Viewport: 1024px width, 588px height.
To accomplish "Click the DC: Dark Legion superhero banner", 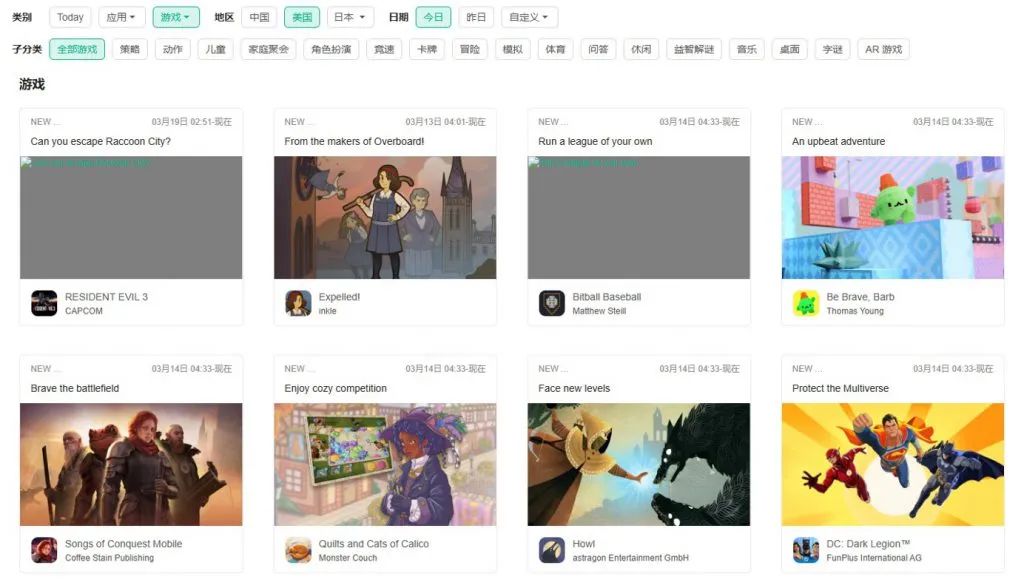I will 893,465.
